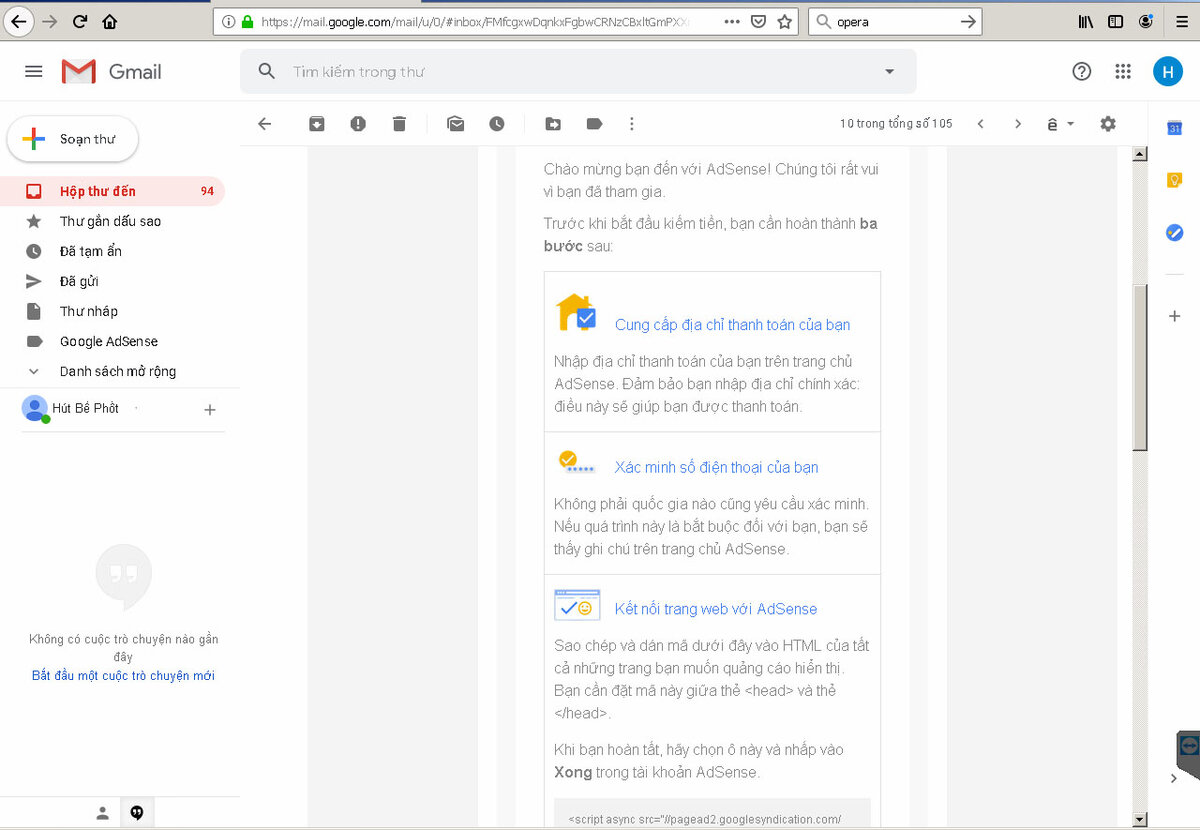Click 'Cung cấp địa chỉ thanh toán của bạn' link
Image resolution: width=1200 pixels, height=830 pixels.
coord(732,325)
